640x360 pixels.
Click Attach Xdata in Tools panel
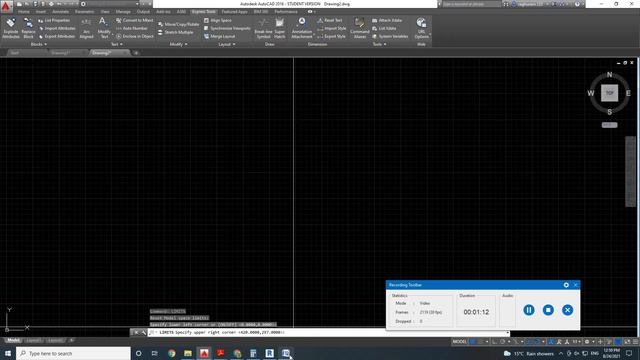click(387, 20)
